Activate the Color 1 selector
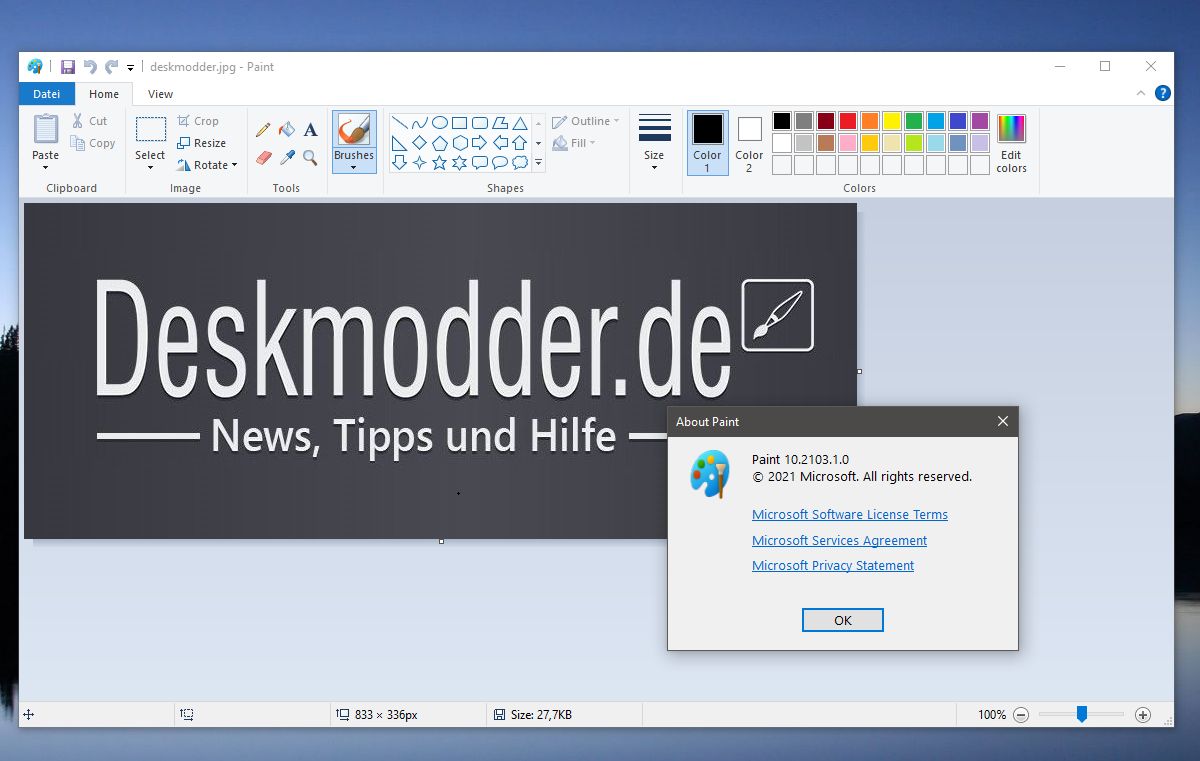Image resolution: width=1200 pixels, height=761 pixels. pos(707,143)
